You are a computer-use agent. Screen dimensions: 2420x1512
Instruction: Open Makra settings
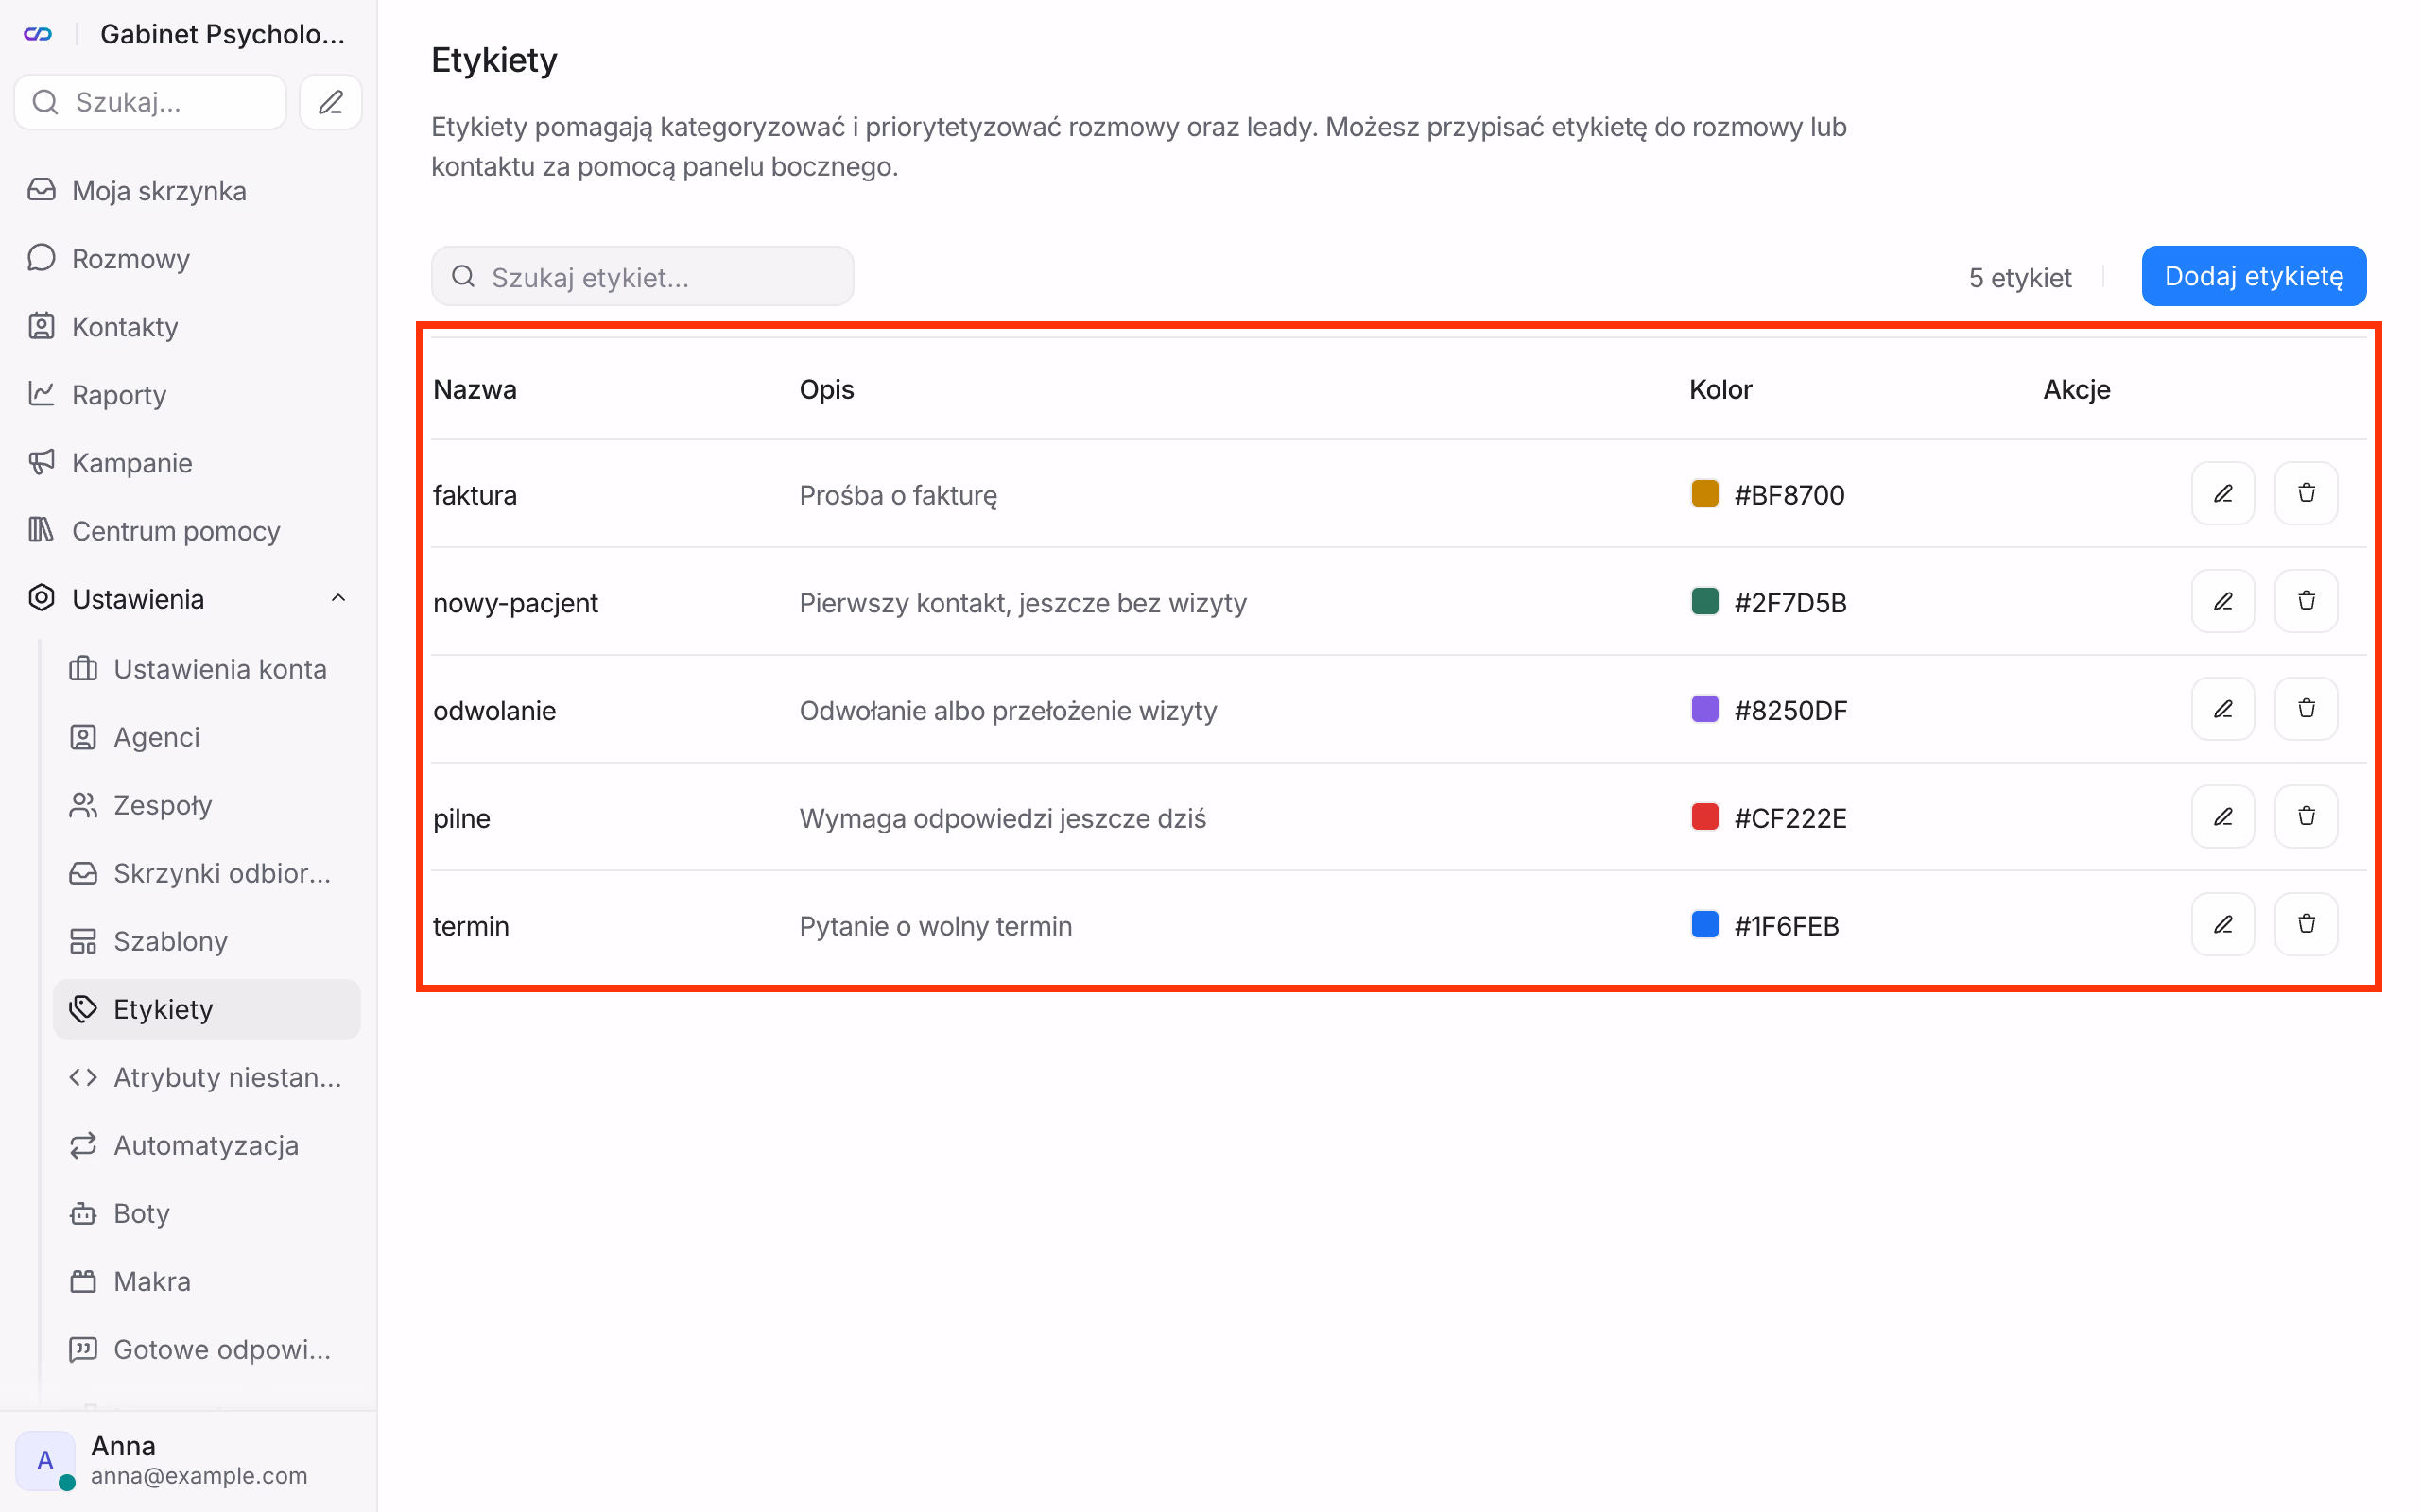tap(207, 1281)
